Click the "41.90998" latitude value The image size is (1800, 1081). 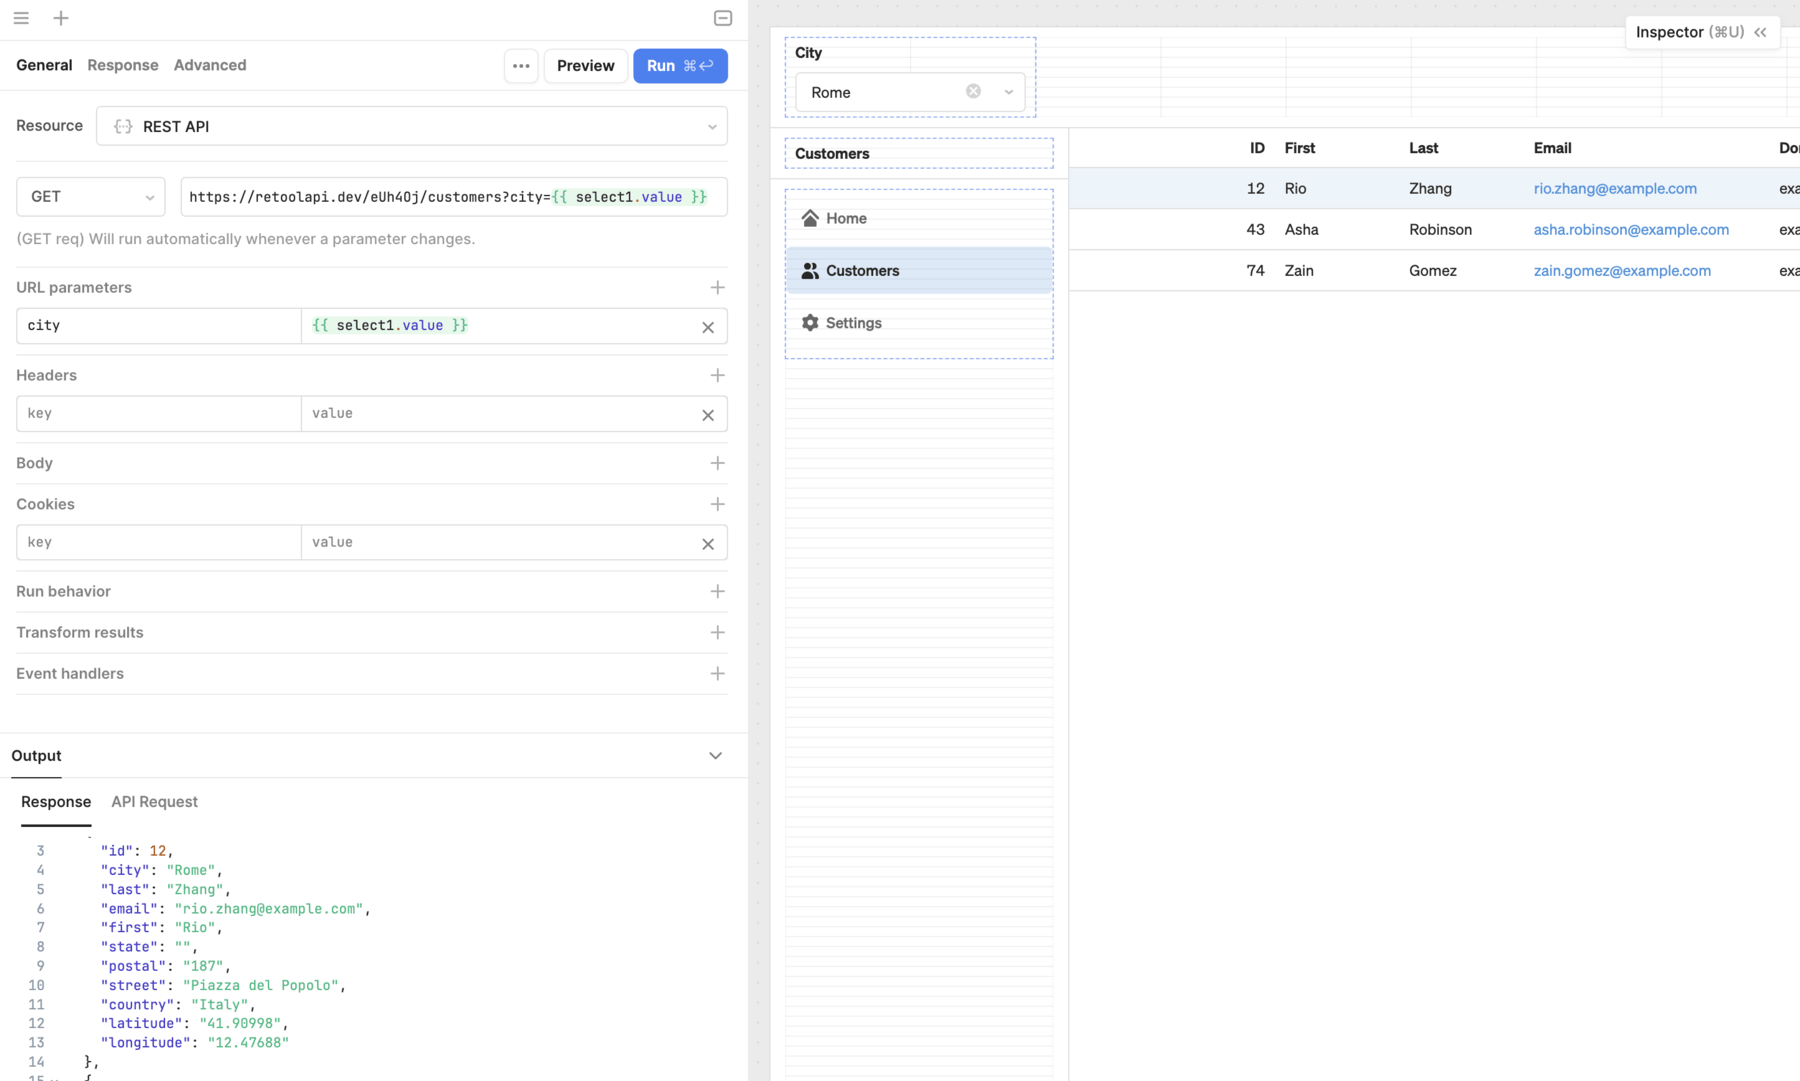[241, 1024]
